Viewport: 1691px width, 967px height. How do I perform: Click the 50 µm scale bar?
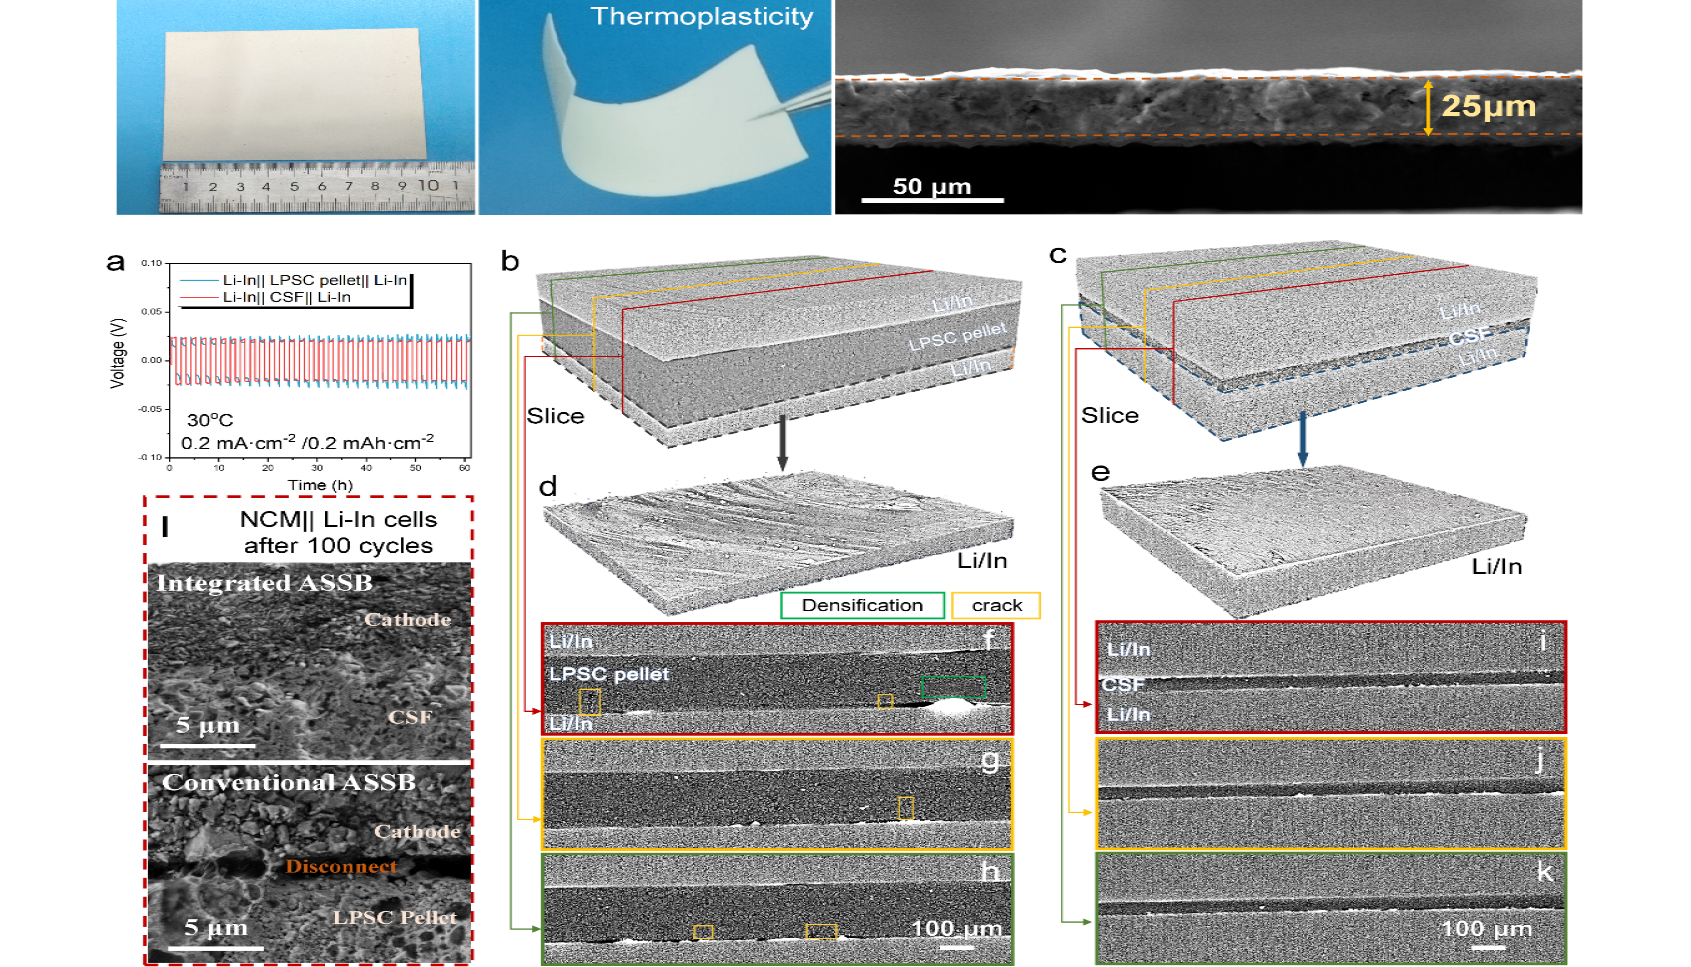click(x=932, y=200)
